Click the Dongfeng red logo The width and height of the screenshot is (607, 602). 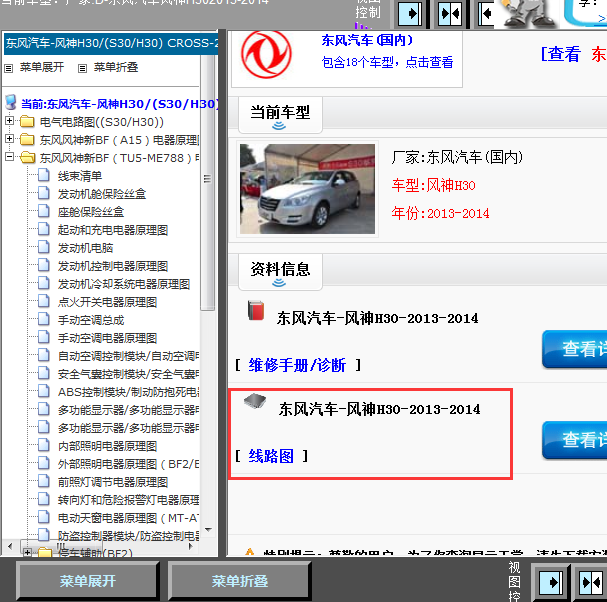[266, 55]
